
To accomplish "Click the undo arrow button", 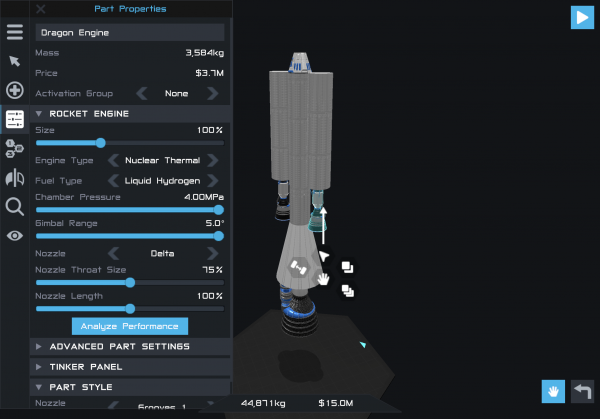I will point(582,390).
